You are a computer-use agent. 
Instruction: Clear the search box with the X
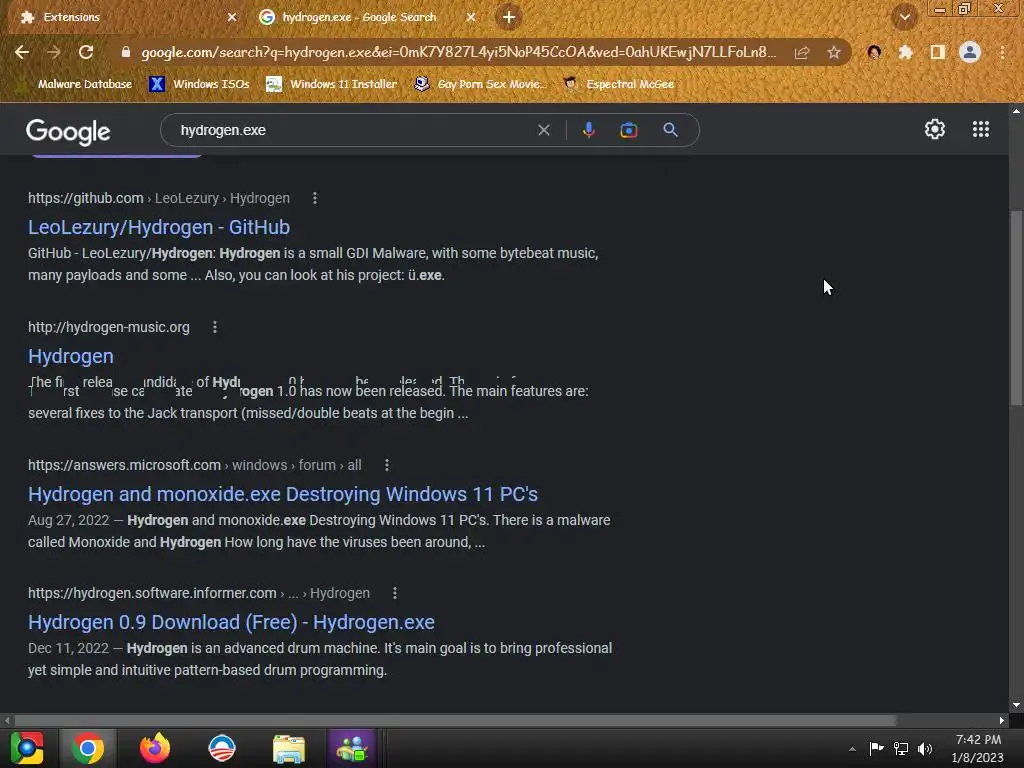tap(543, 130)
